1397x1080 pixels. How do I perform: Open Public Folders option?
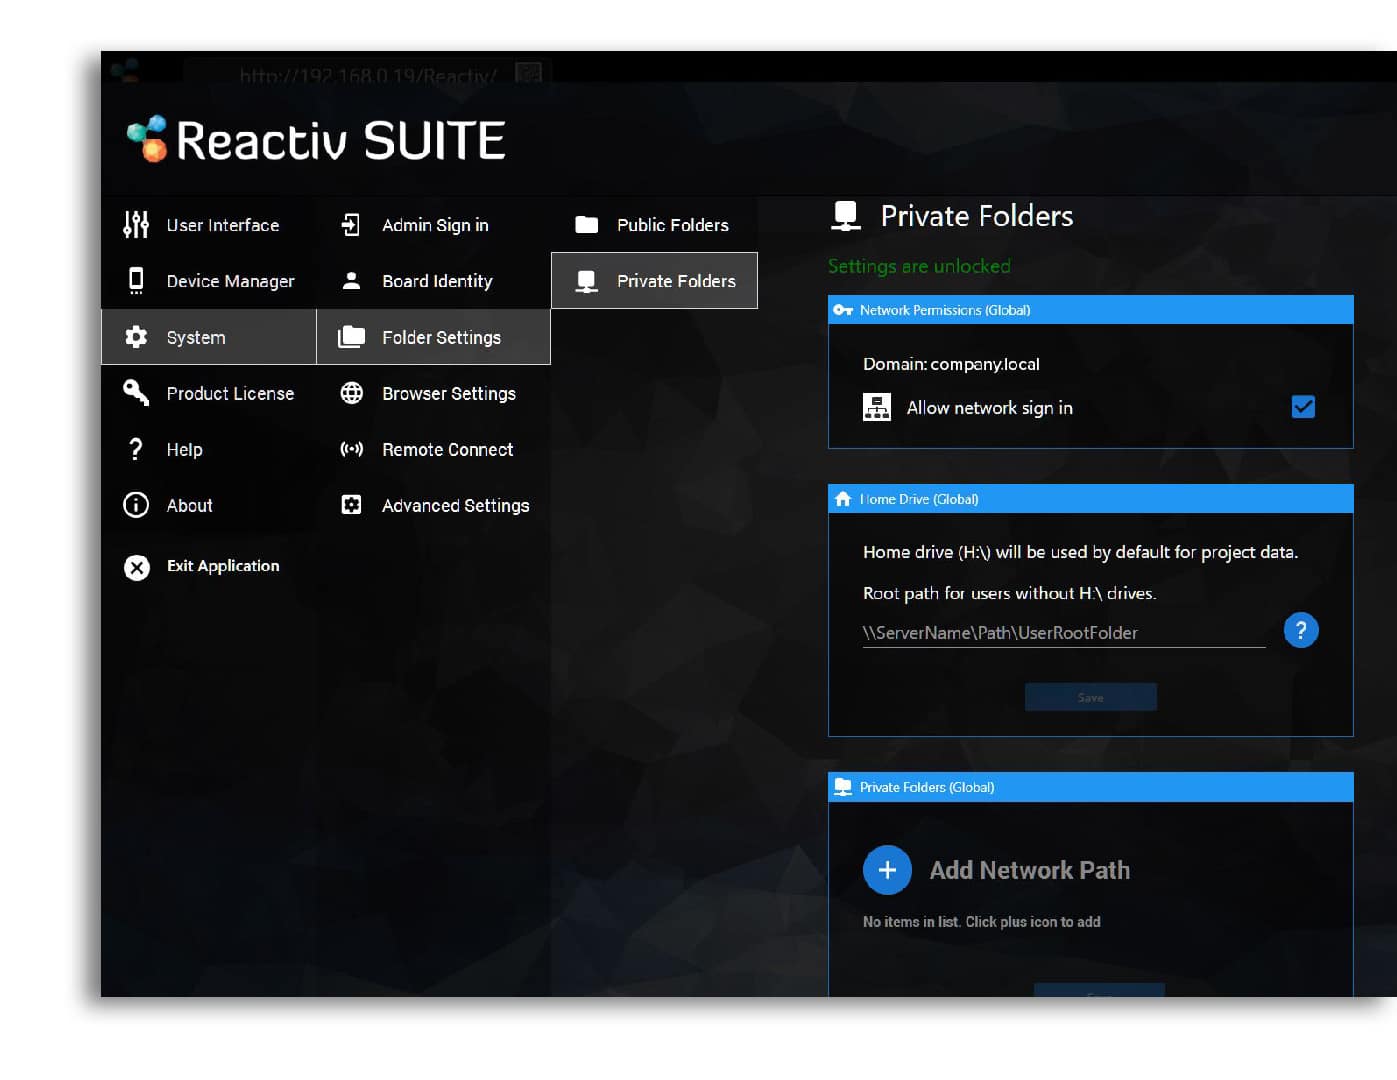point(654,225)
